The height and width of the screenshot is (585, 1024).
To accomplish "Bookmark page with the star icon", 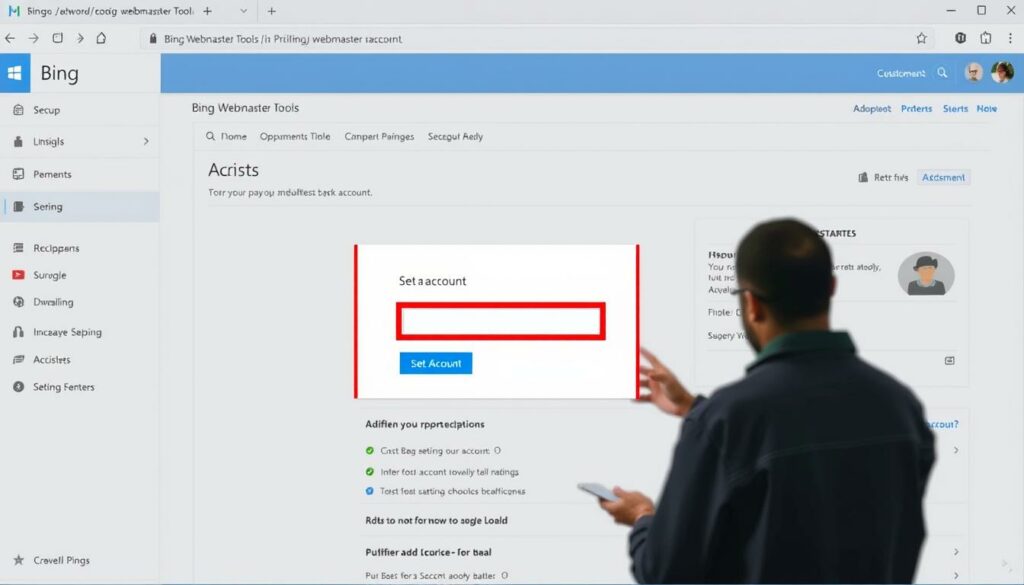I will tap(921, 39).
